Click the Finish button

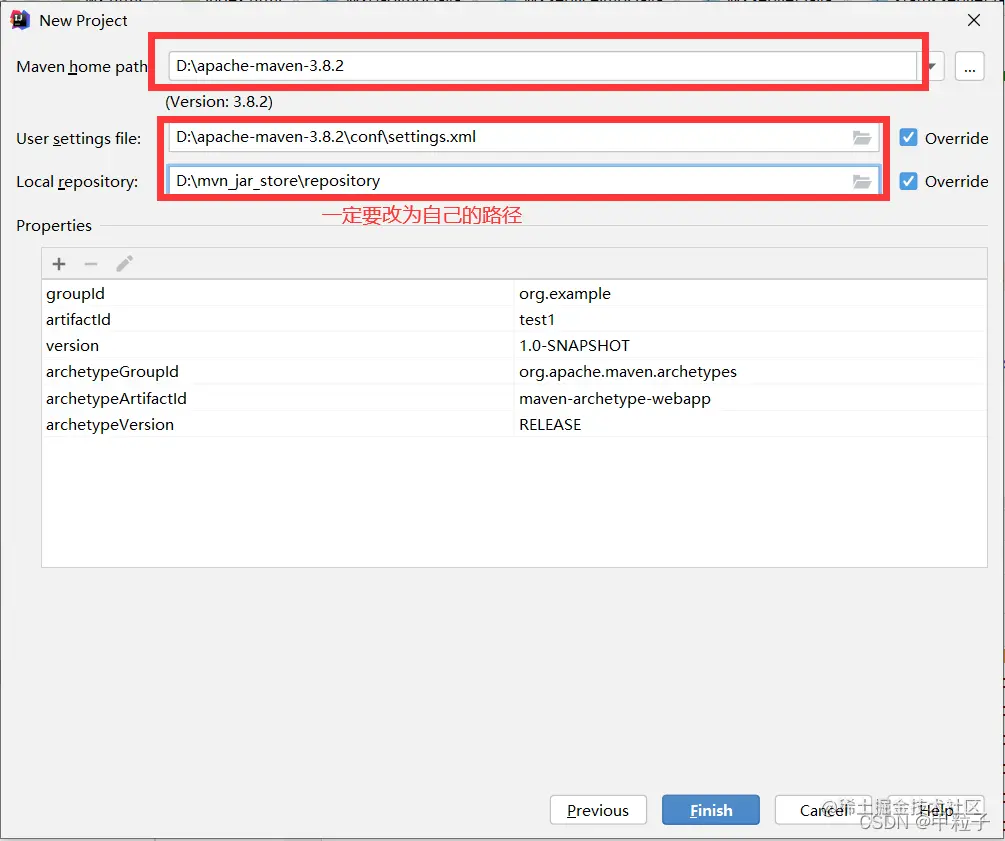(711, 810)
